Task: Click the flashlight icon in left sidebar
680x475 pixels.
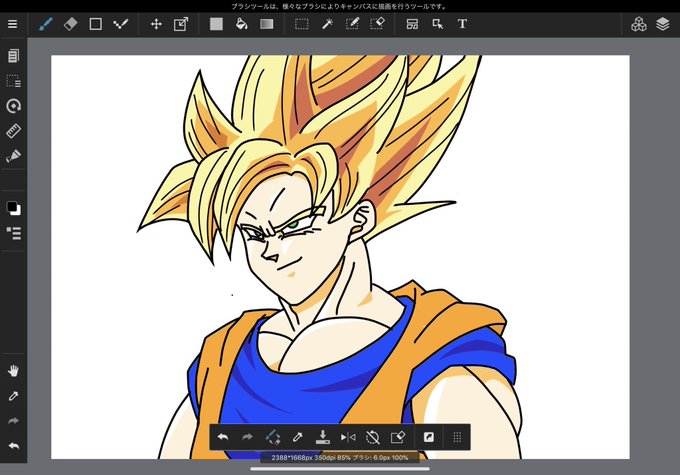Action: pyautogui.click(x=13, y=156)
